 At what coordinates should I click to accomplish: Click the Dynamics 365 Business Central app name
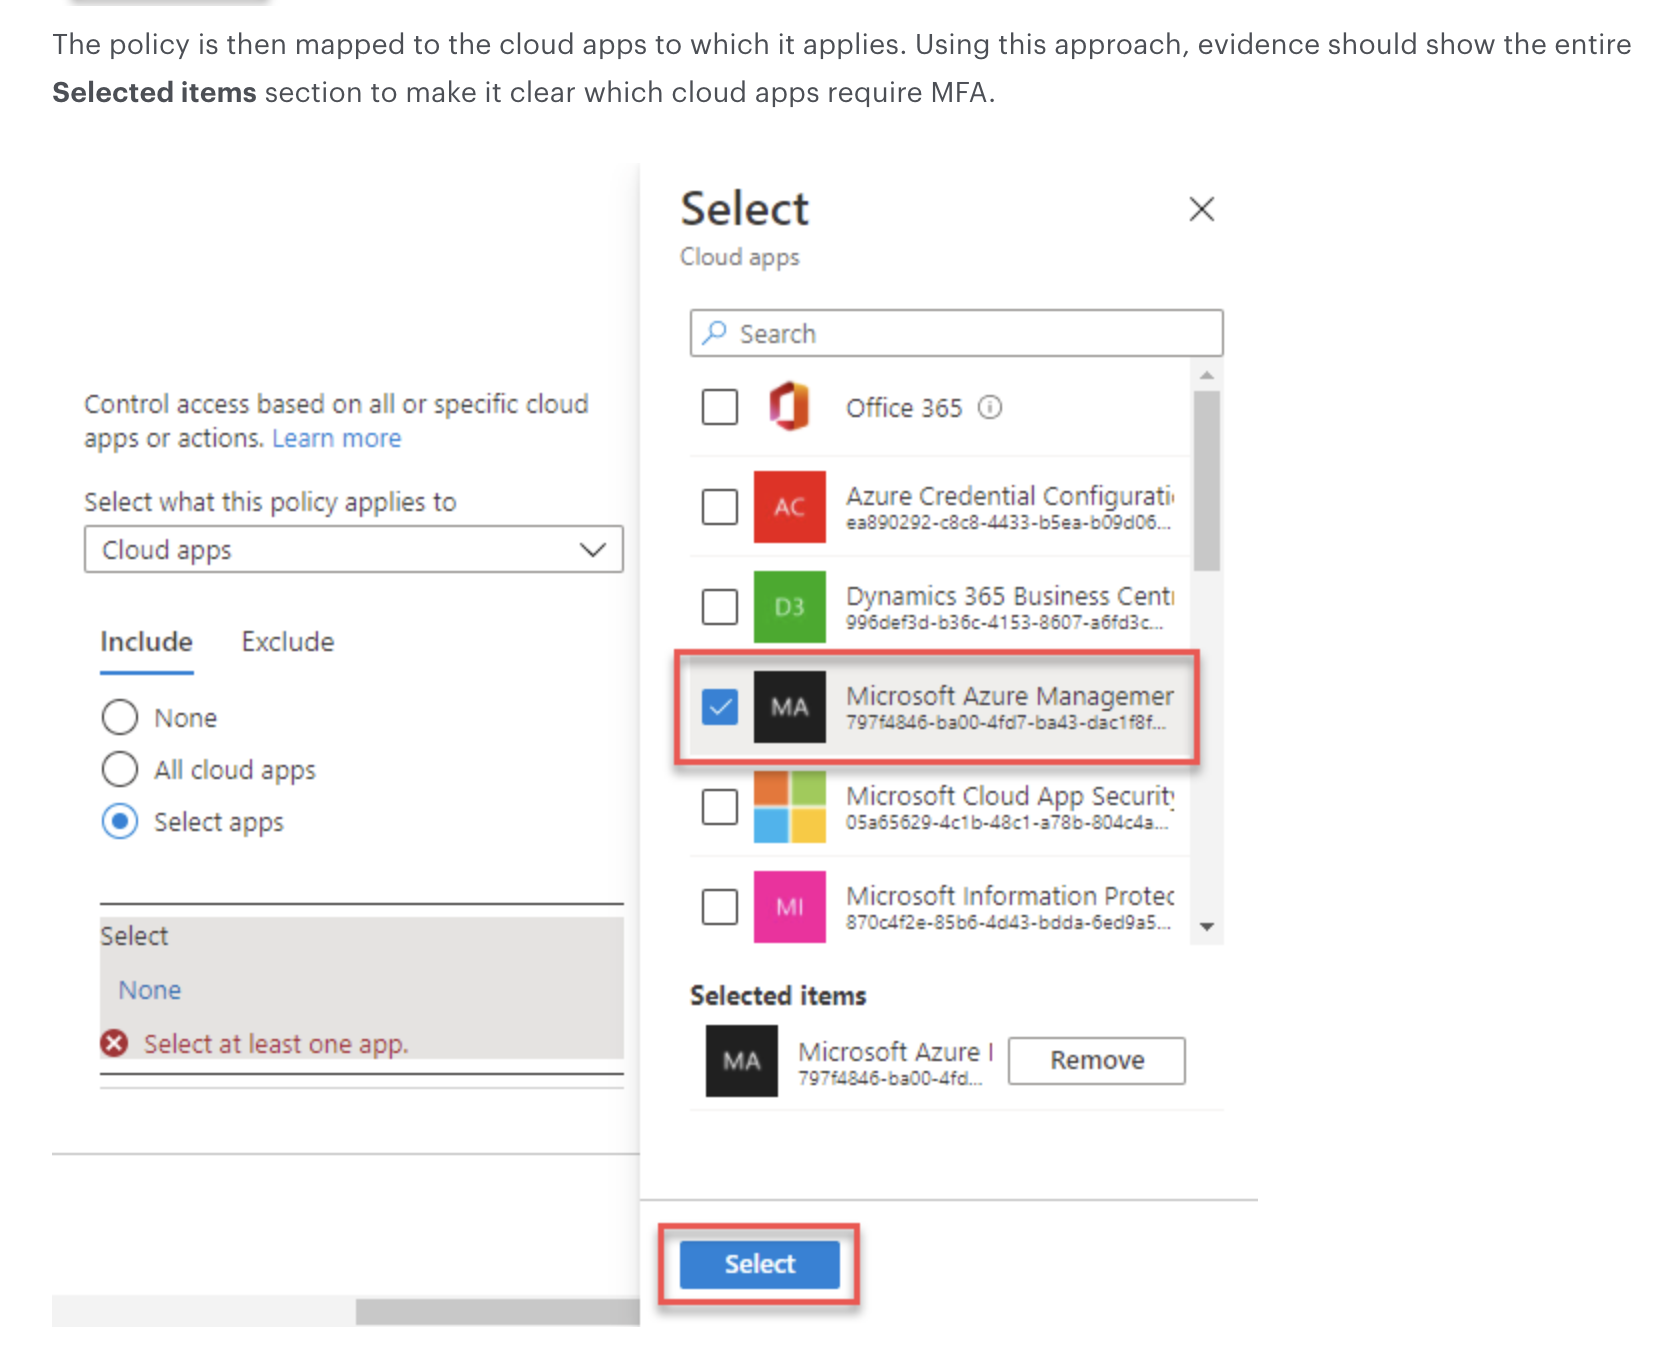1010,596
